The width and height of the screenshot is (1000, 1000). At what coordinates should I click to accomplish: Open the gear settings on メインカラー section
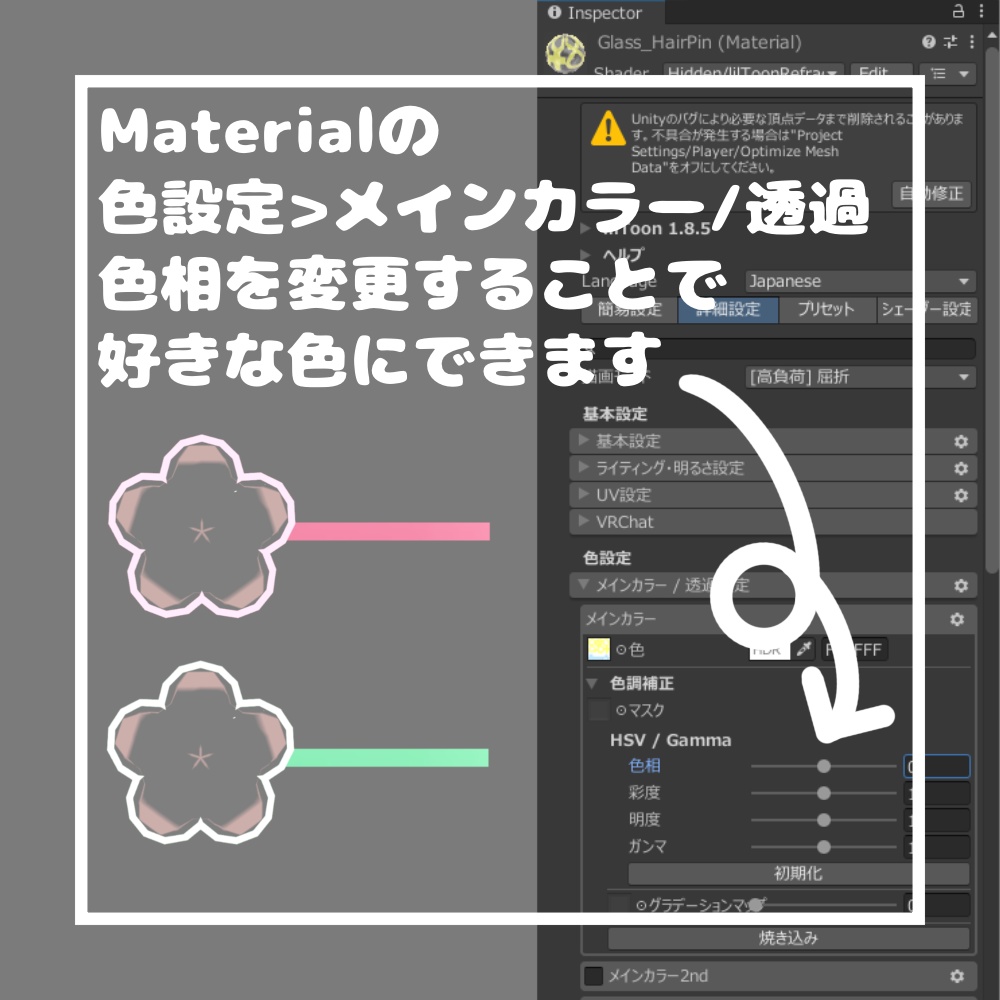[x=957, y=619]
